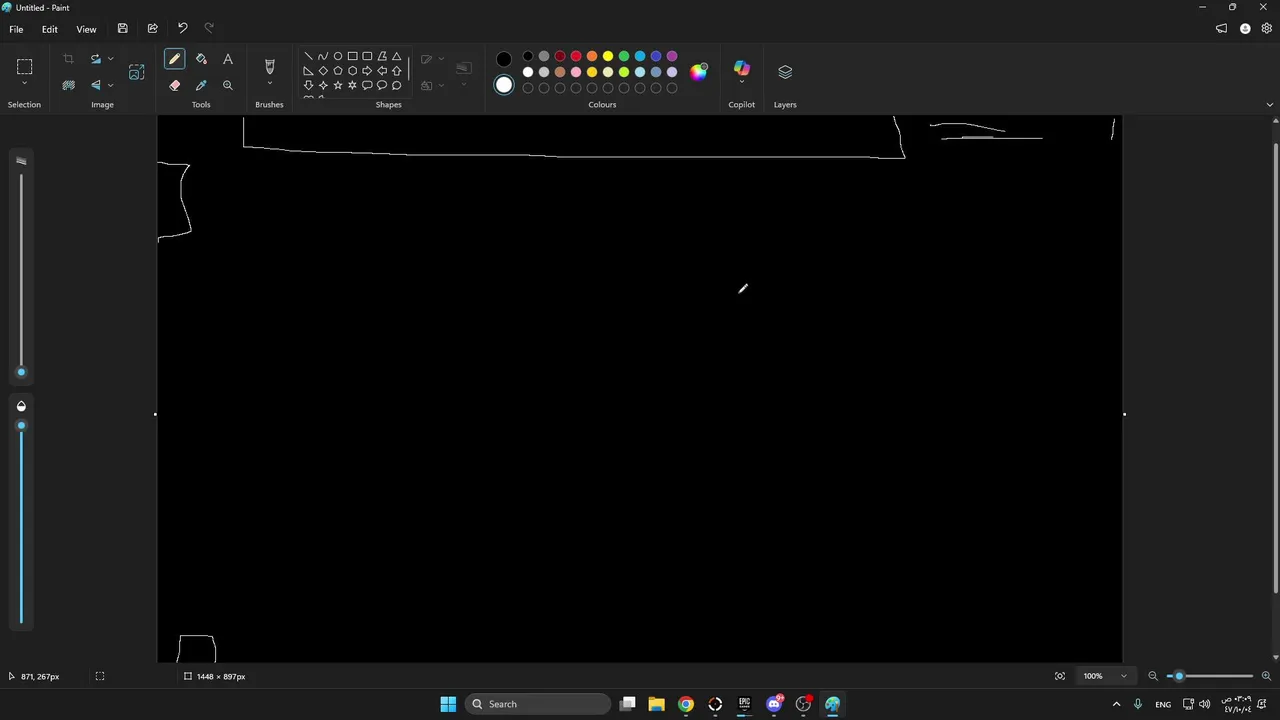1280x720 pixels.
Task: Click the vertical canvas scrollbar
Action: tap(1275, 368)
